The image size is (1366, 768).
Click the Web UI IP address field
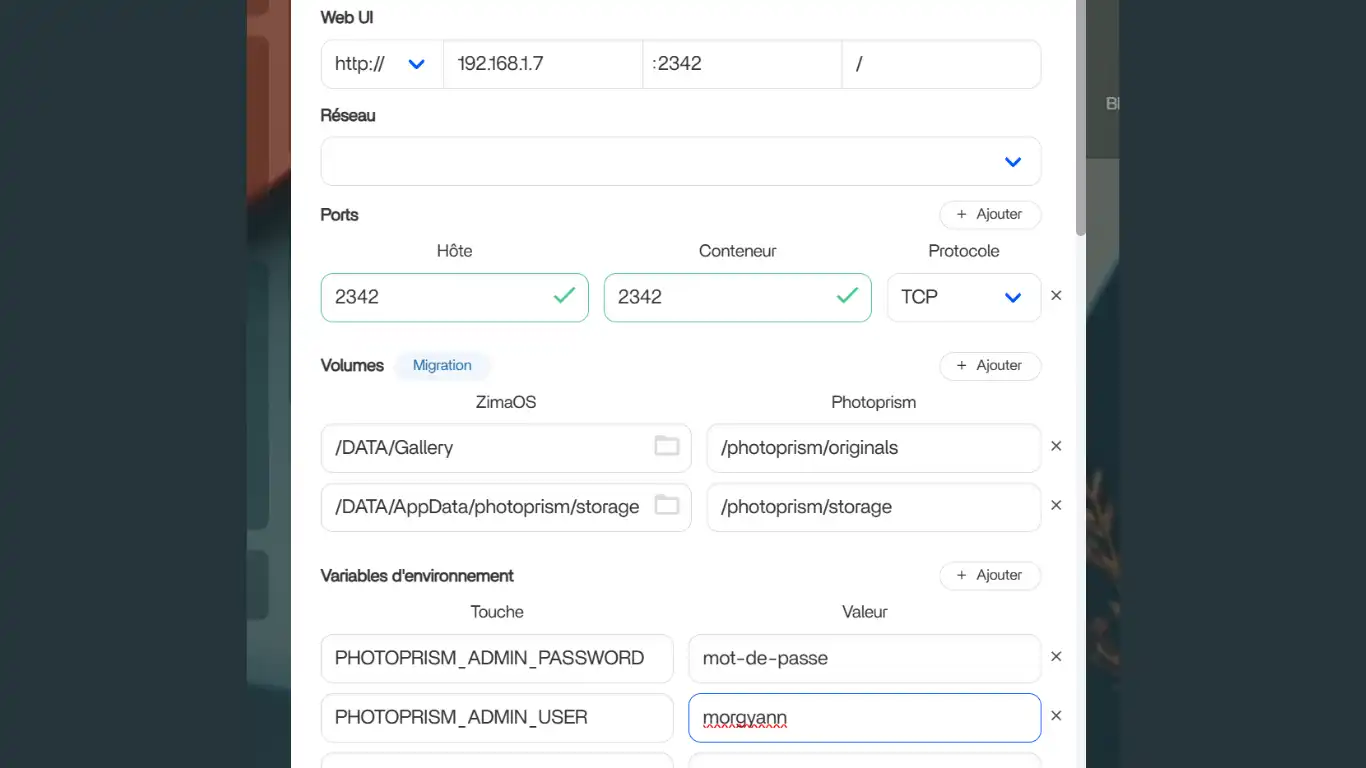[x=542, y=64]
